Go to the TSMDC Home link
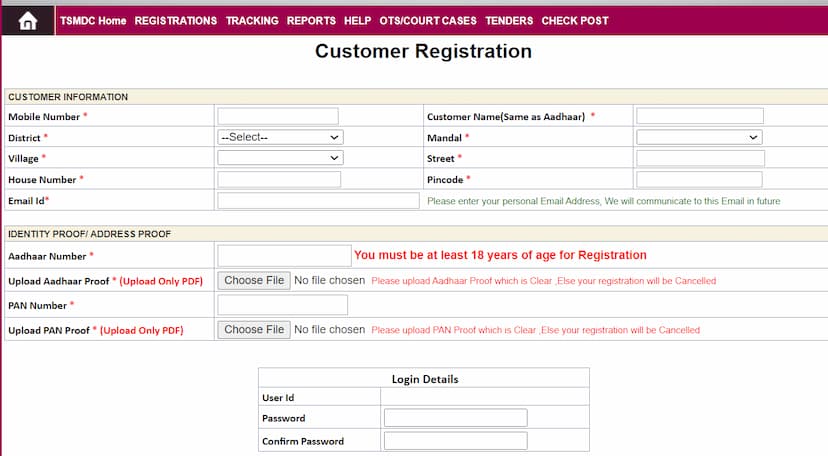 (93, 21)
